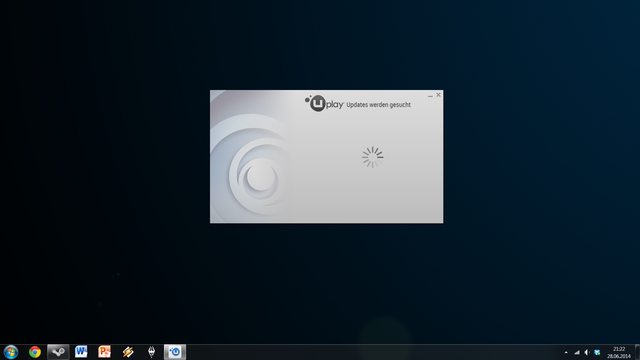
Task: Open the Windows Start menu orb
Action: click(x=11, y=352)
